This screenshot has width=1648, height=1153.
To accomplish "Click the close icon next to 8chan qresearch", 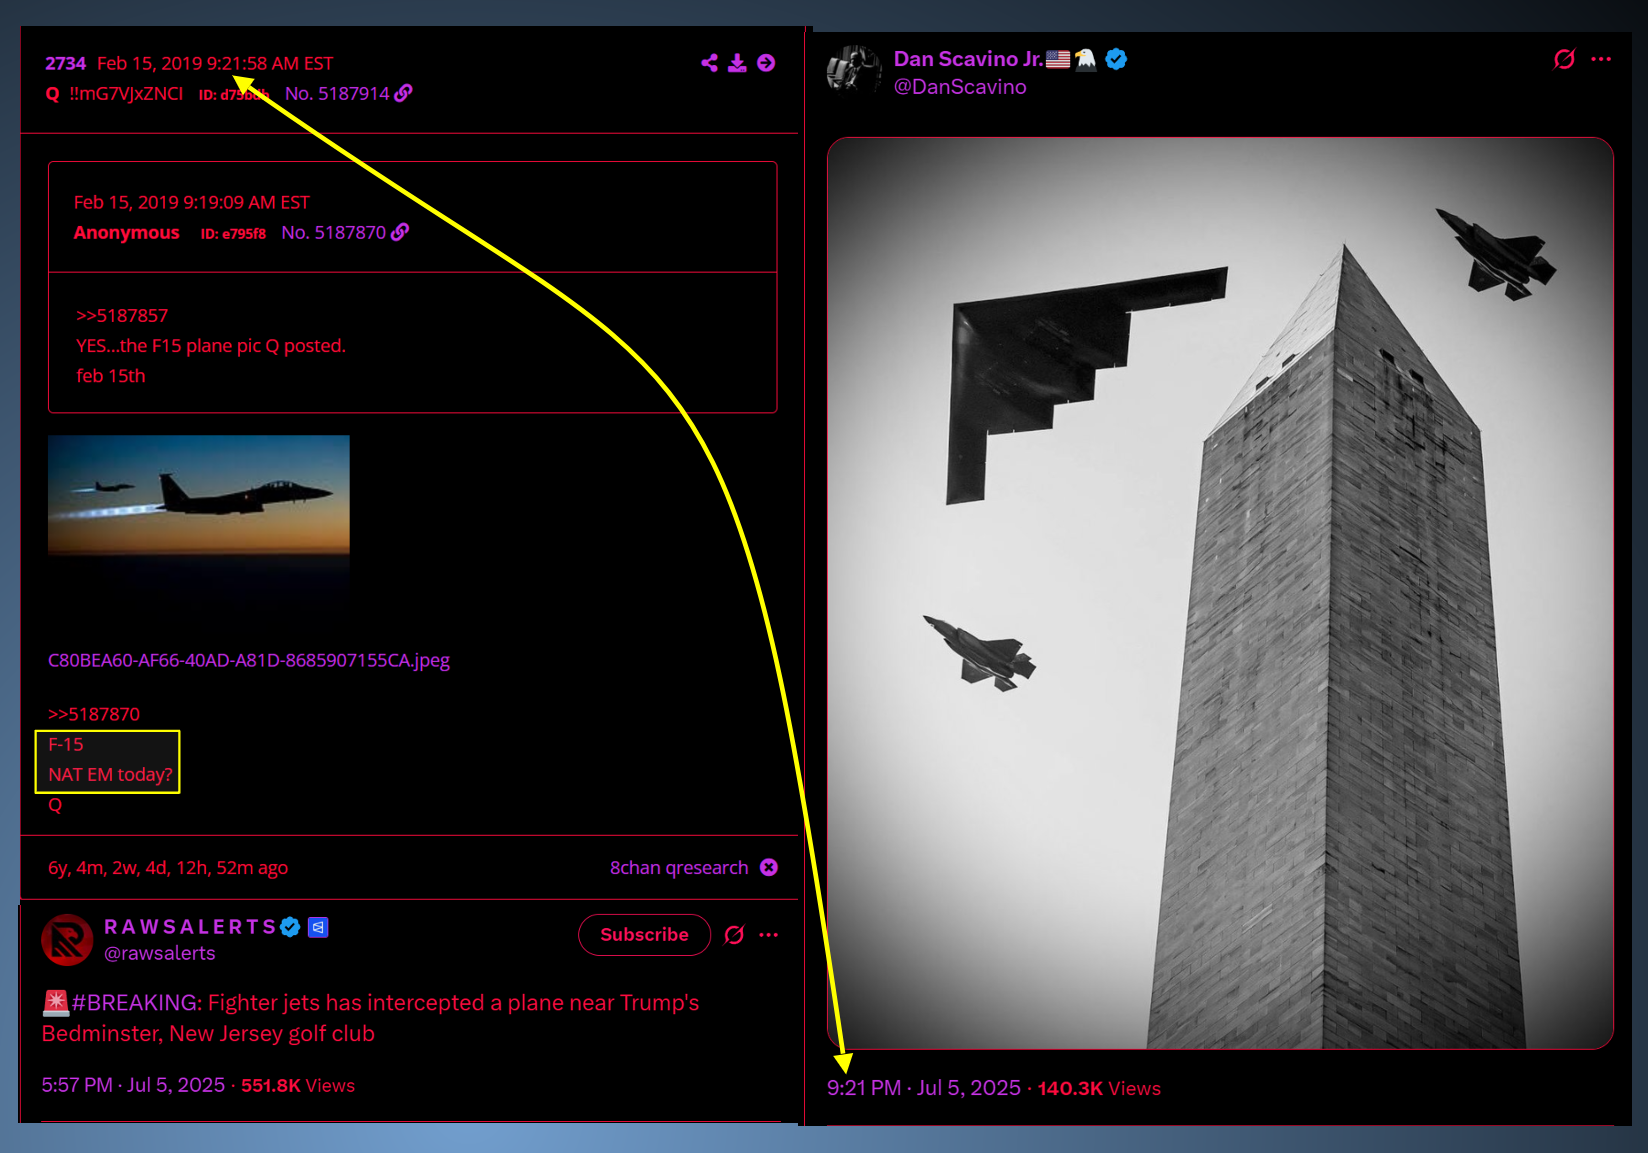I will pos(768,867).
